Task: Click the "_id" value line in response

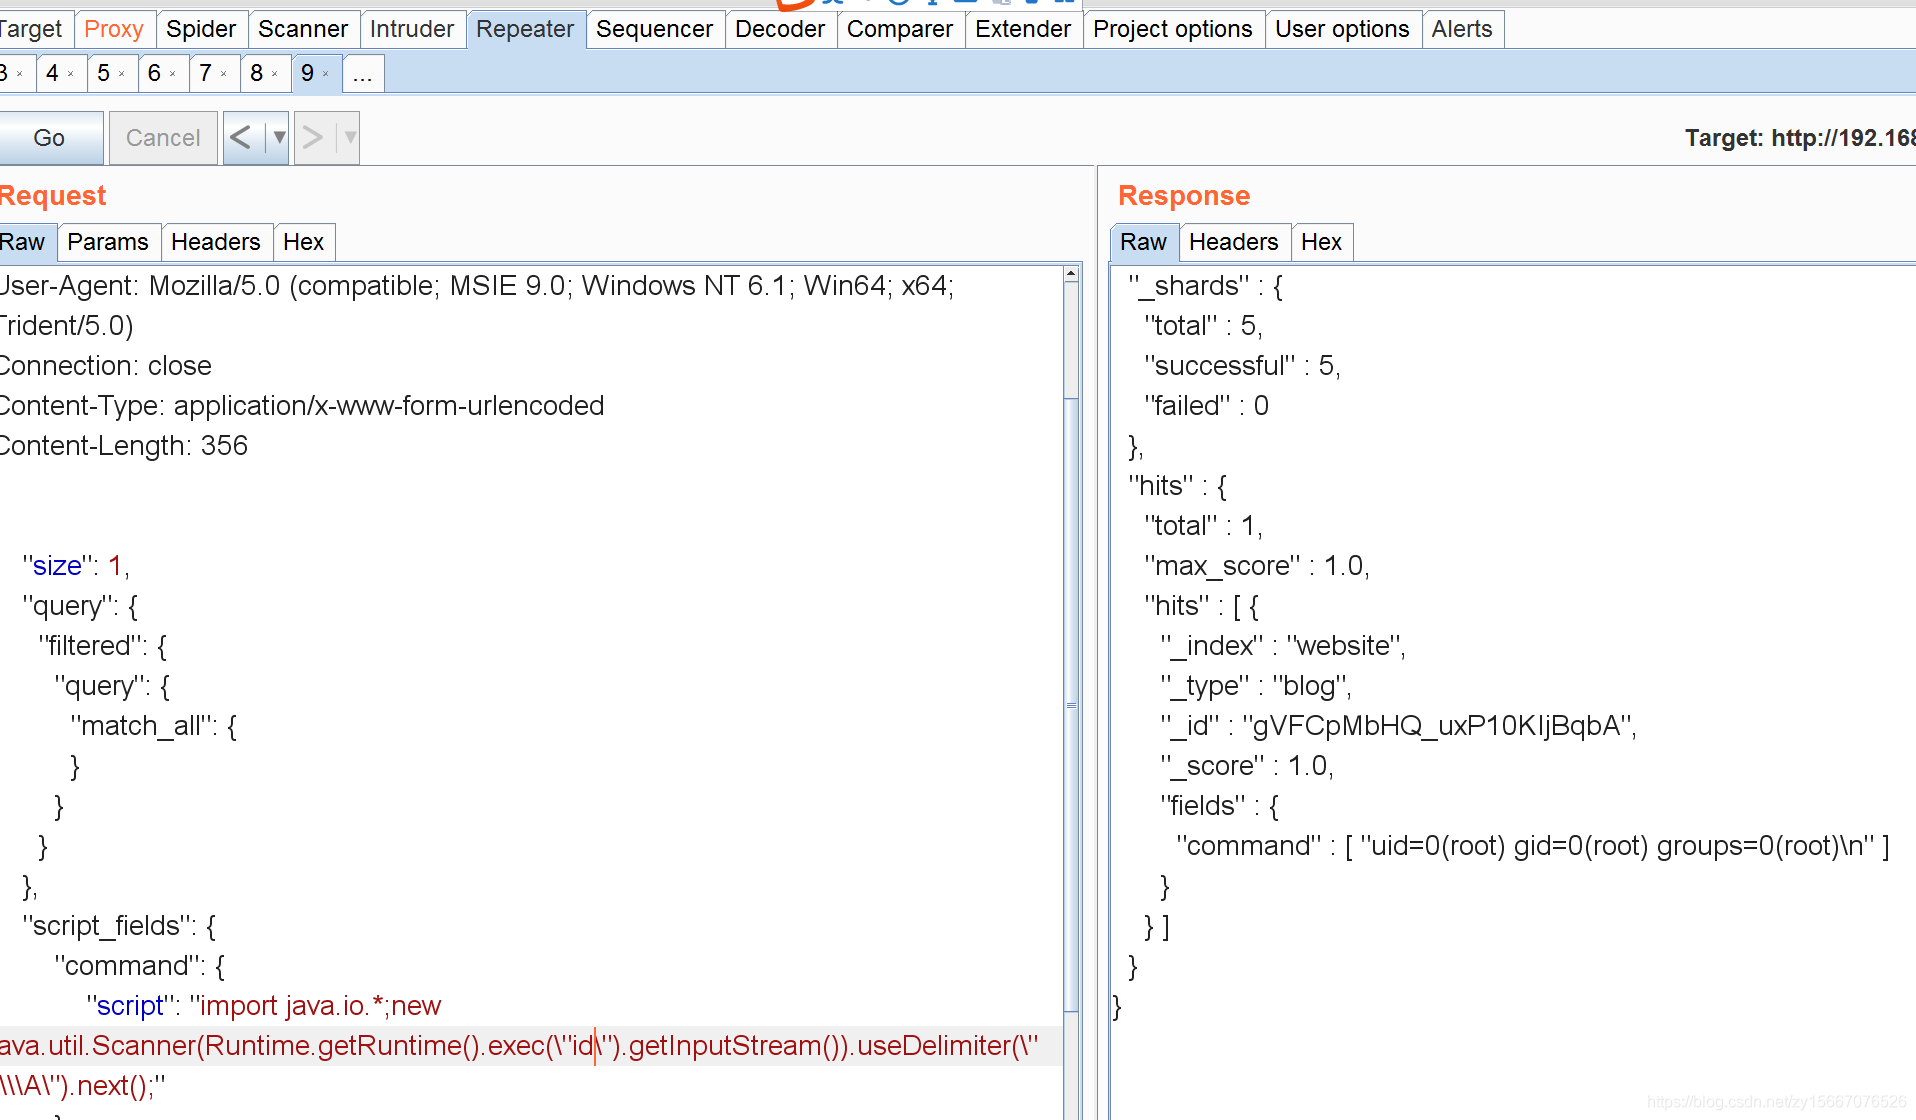Action: point(1398,726)
